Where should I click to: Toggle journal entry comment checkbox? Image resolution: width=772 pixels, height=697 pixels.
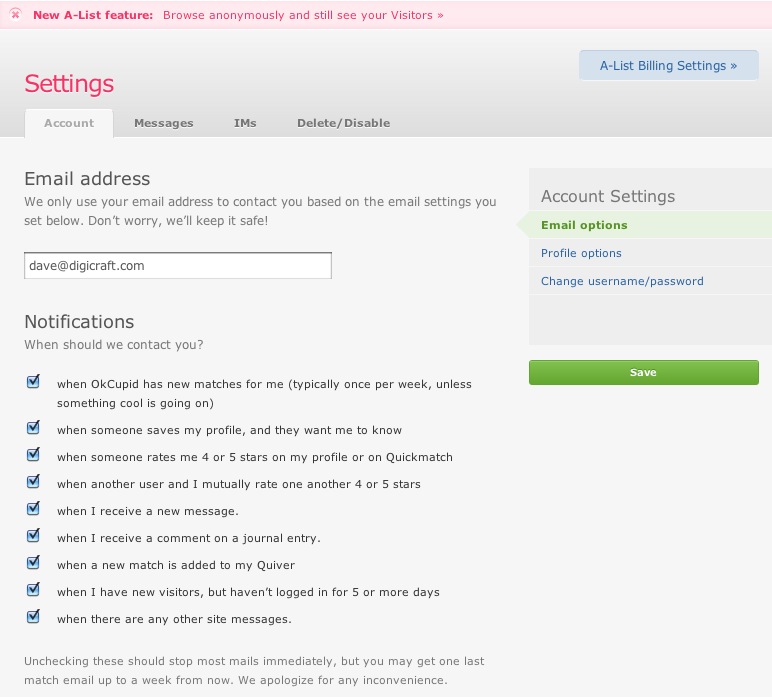(33, 536)
